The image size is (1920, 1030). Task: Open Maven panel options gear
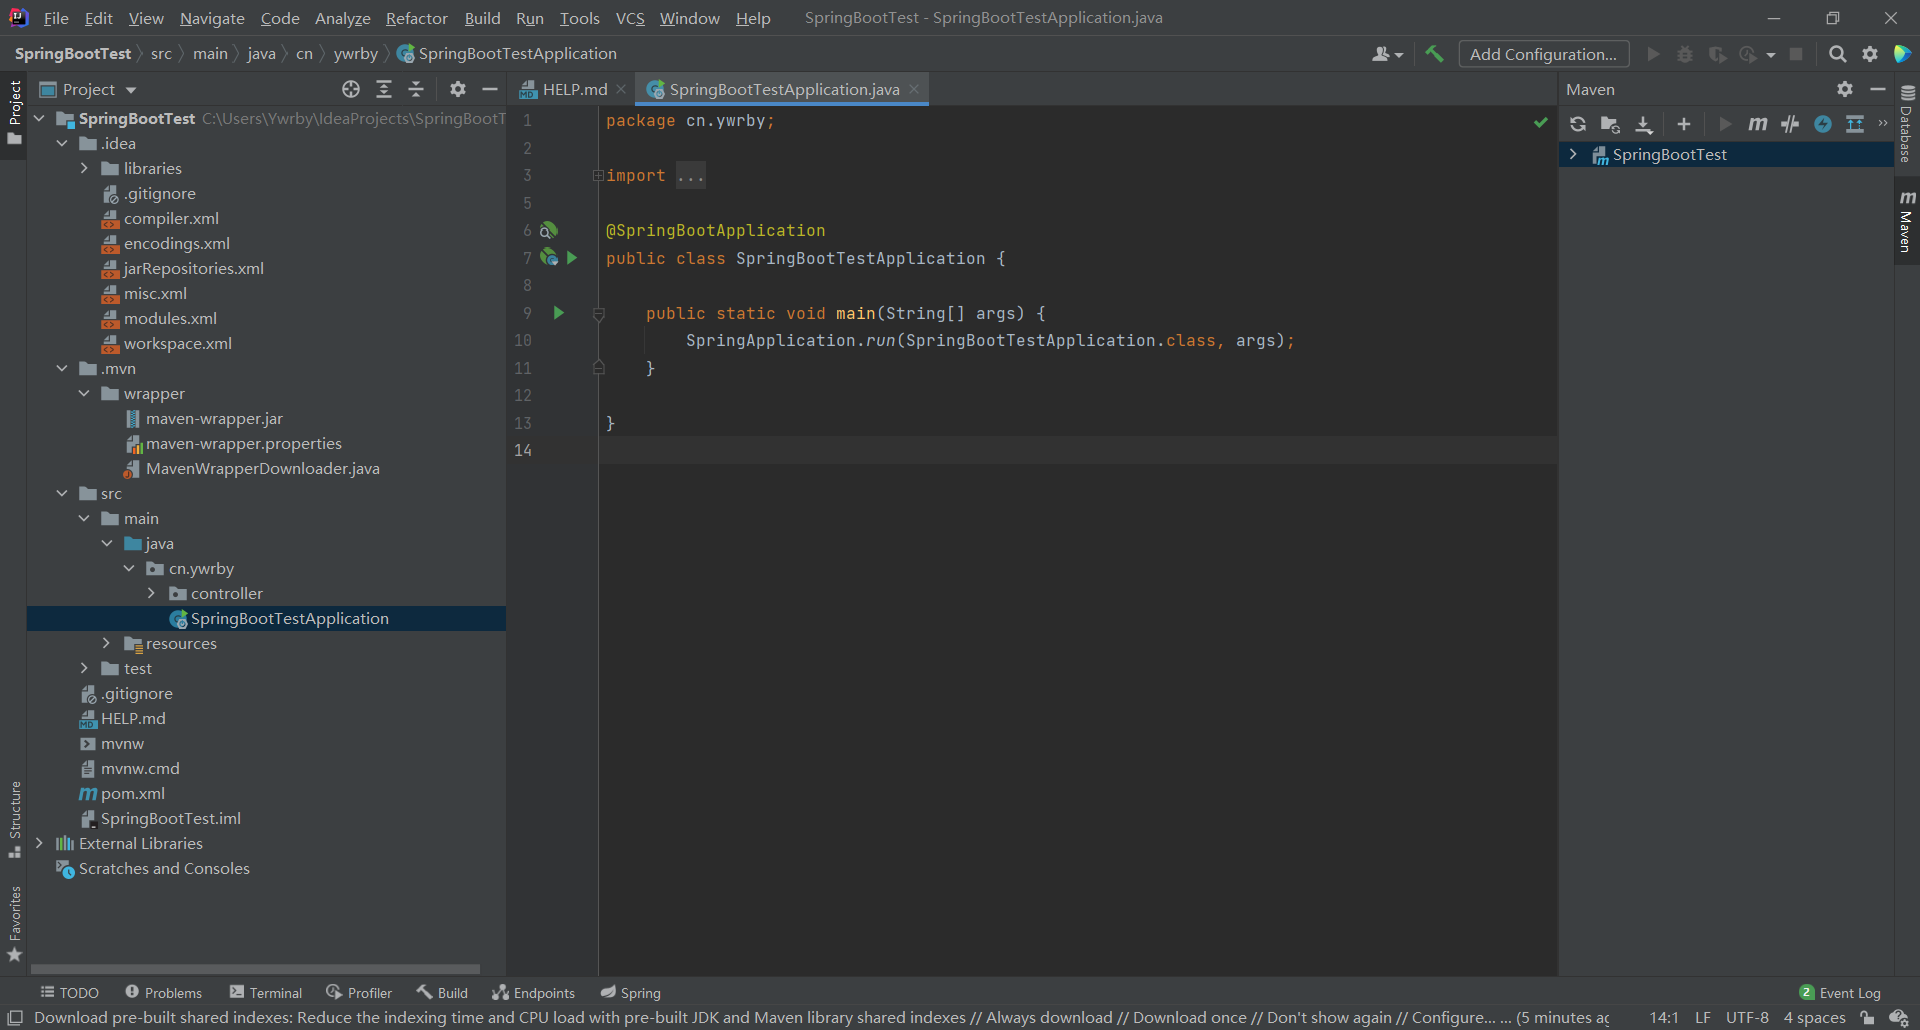(x=1845, y=89)
